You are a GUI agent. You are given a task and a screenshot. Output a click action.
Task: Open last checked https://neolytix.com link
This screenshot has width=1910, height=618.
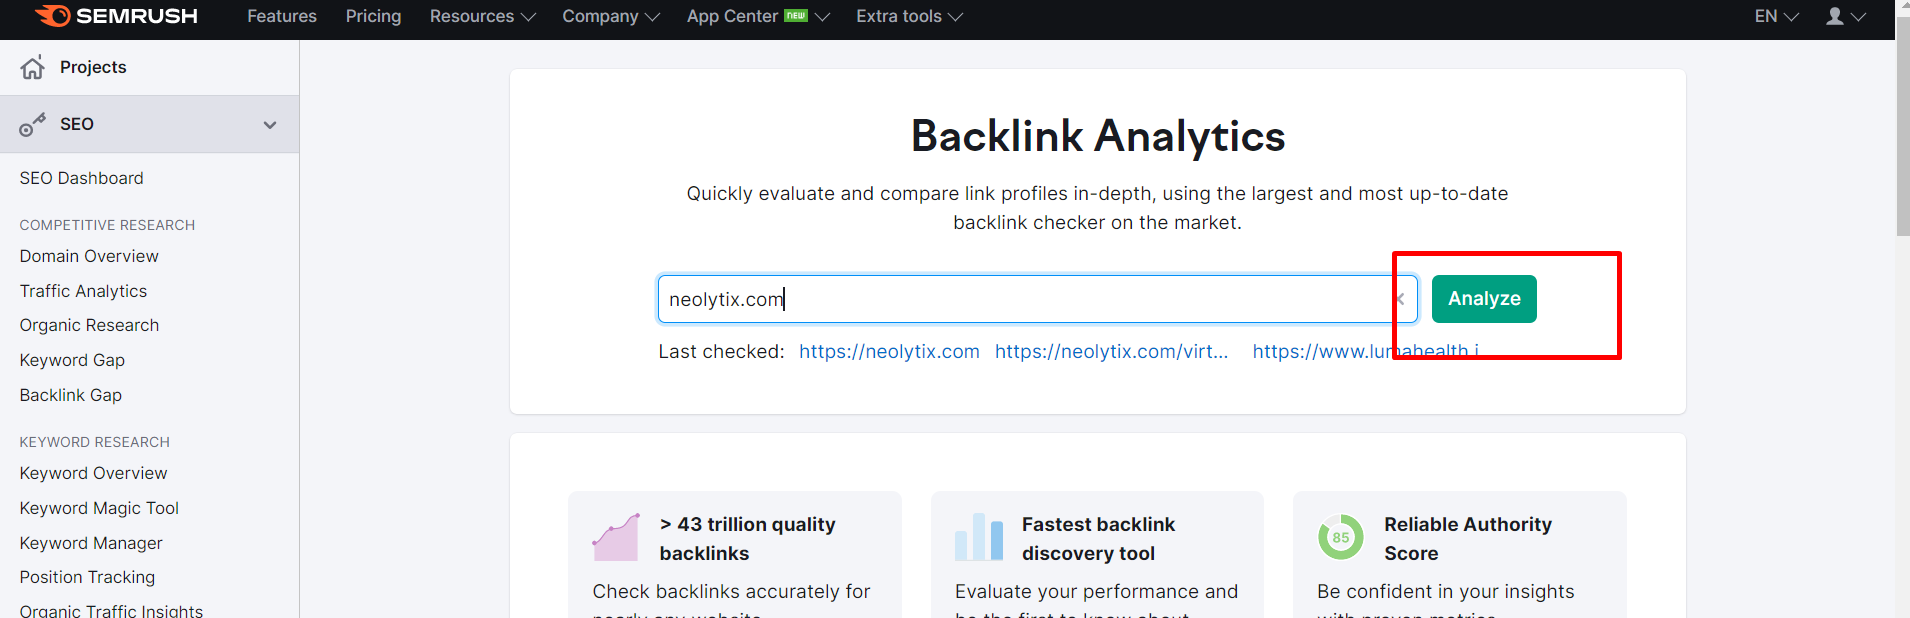(x=889, y=351)
